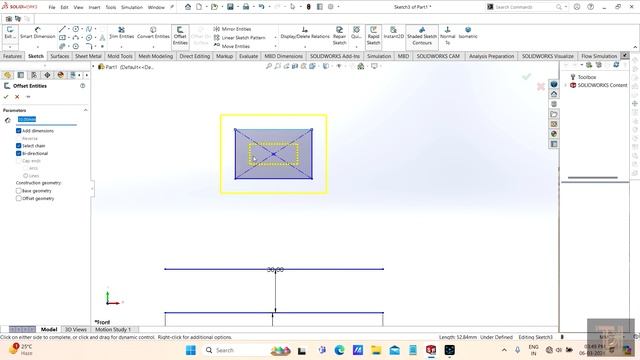Click the Smart Dimension tool
This screenshot has width=640, height=360.
[x=37, y=33]
